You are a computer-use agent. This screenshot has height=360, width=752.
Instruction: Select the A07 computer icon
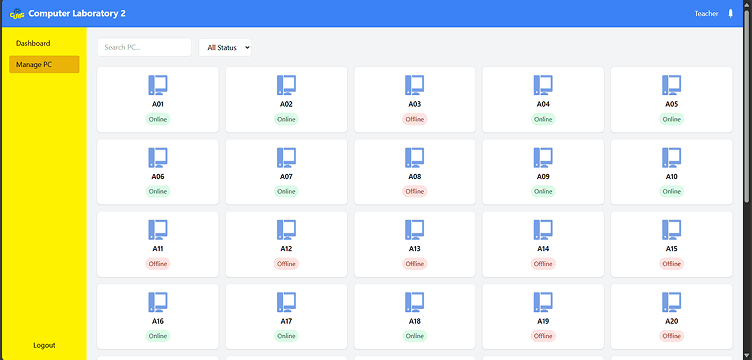click(x=286, y=157)
